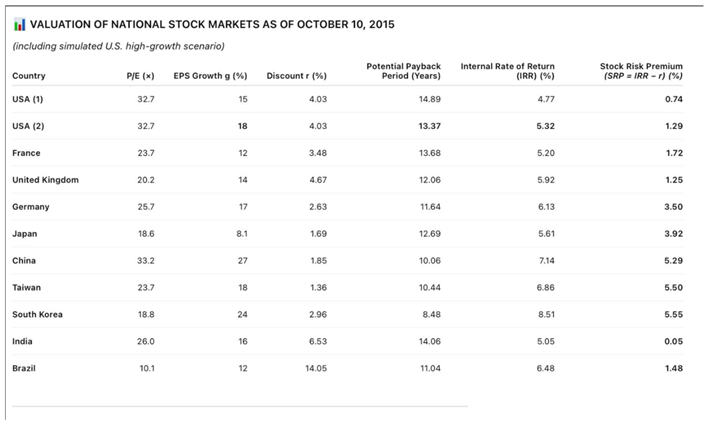The image size is (706, 422).
Task: Click the India country cell
Action: 23,341
